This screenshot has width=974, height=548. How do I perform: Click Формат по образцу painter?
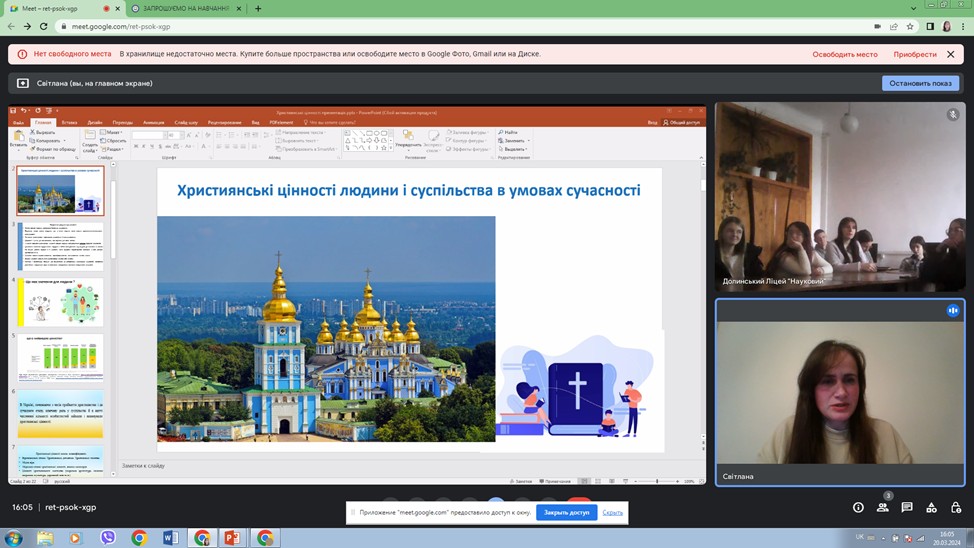point(53,149)
